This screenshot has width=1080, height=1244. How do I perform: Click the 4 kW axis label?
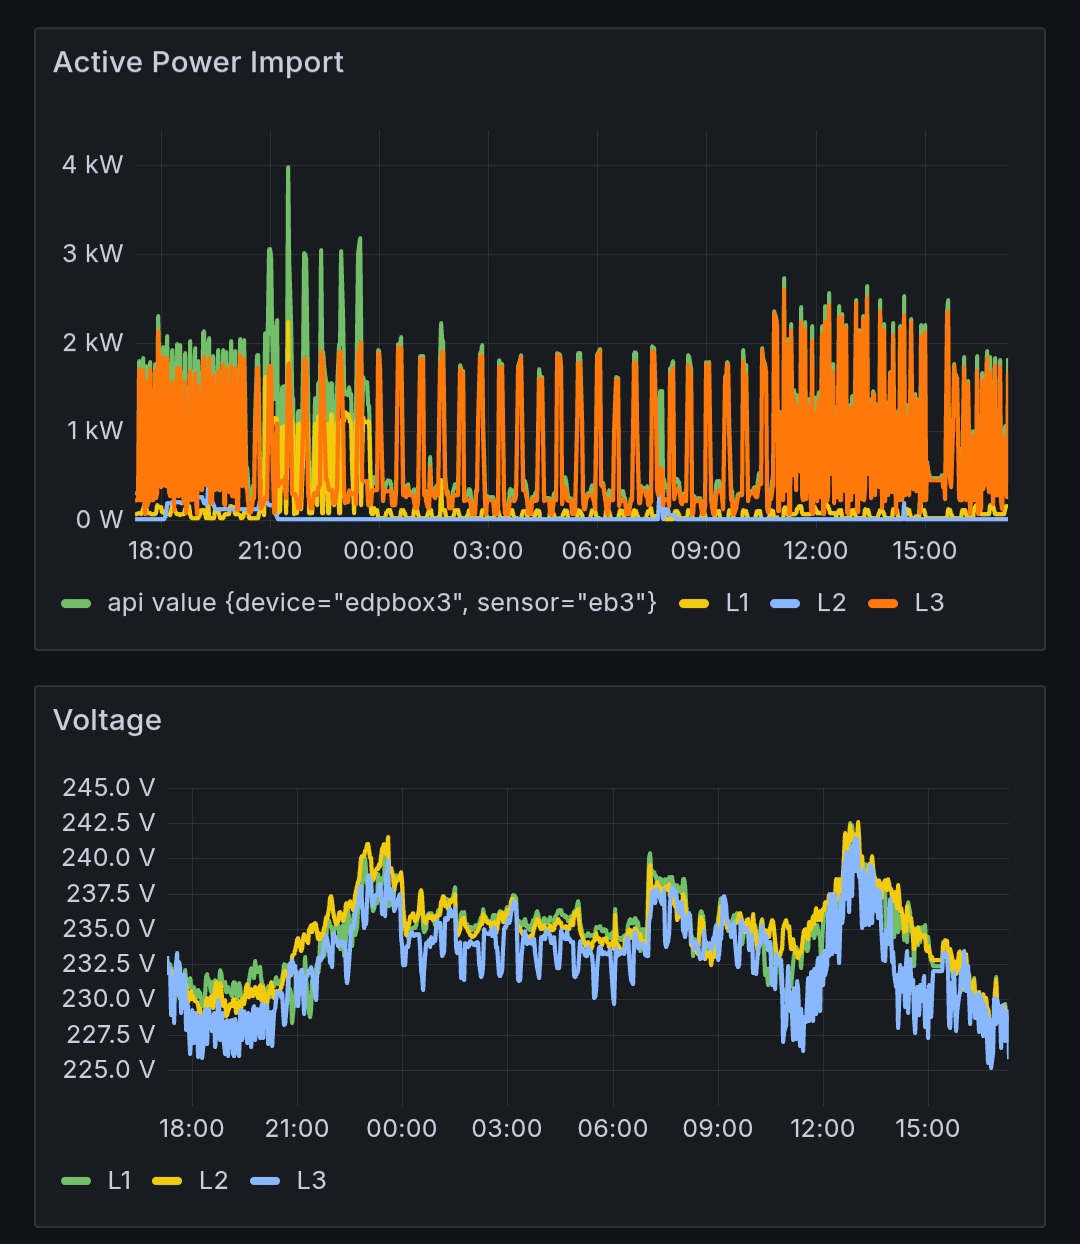(93, 165)
